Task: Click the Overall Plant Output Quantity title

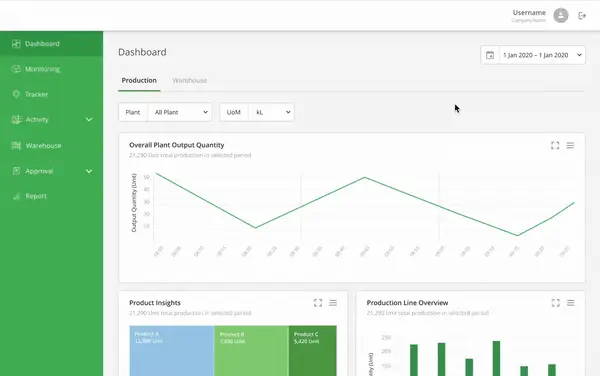Action: (176, 145)
